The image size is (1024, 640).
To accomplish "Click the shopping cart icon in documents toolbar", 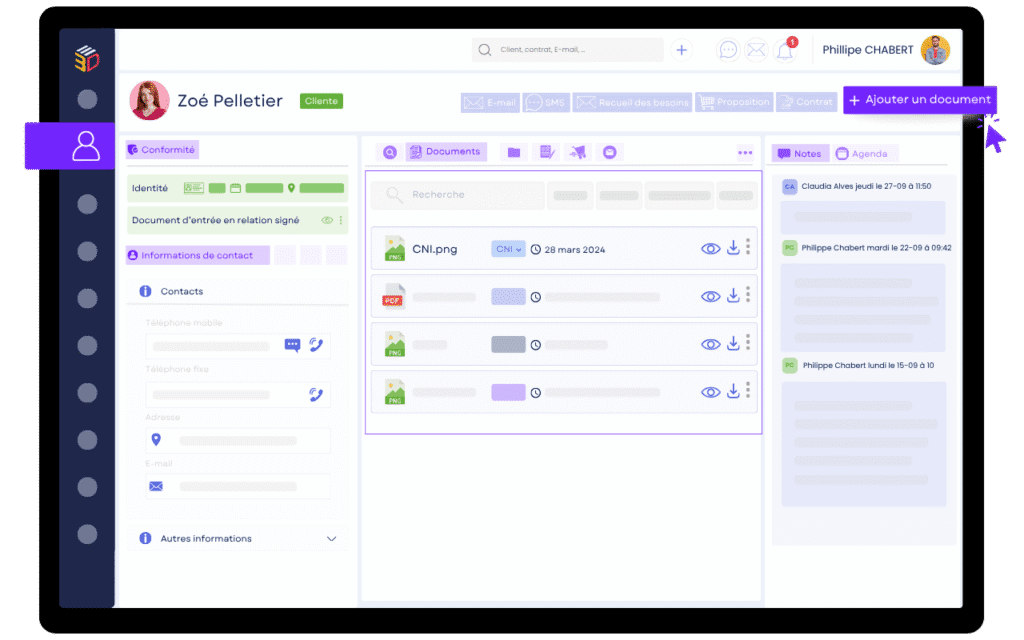I will [x=576, y=151].
